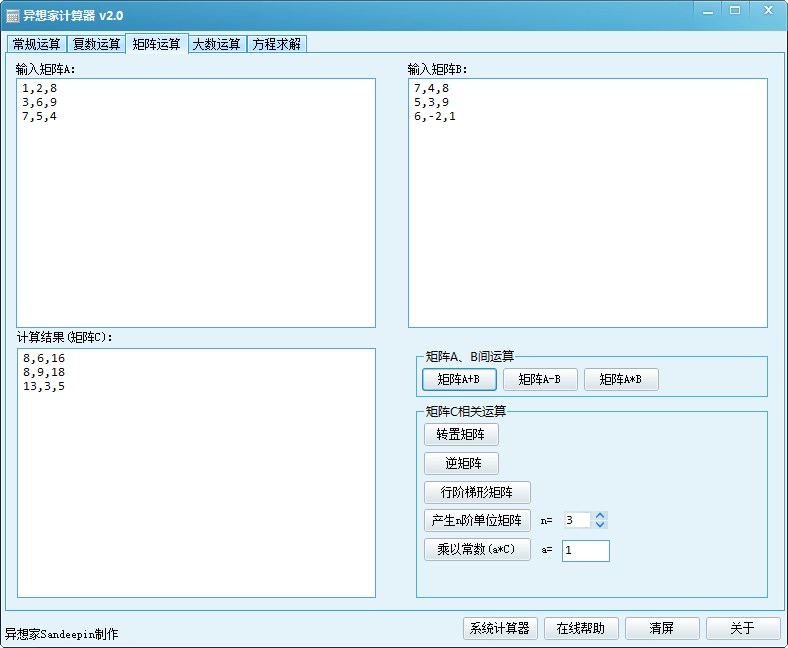Click the 转置矩阵 transpose button
788x648 pixels.
tap(461, 435)
